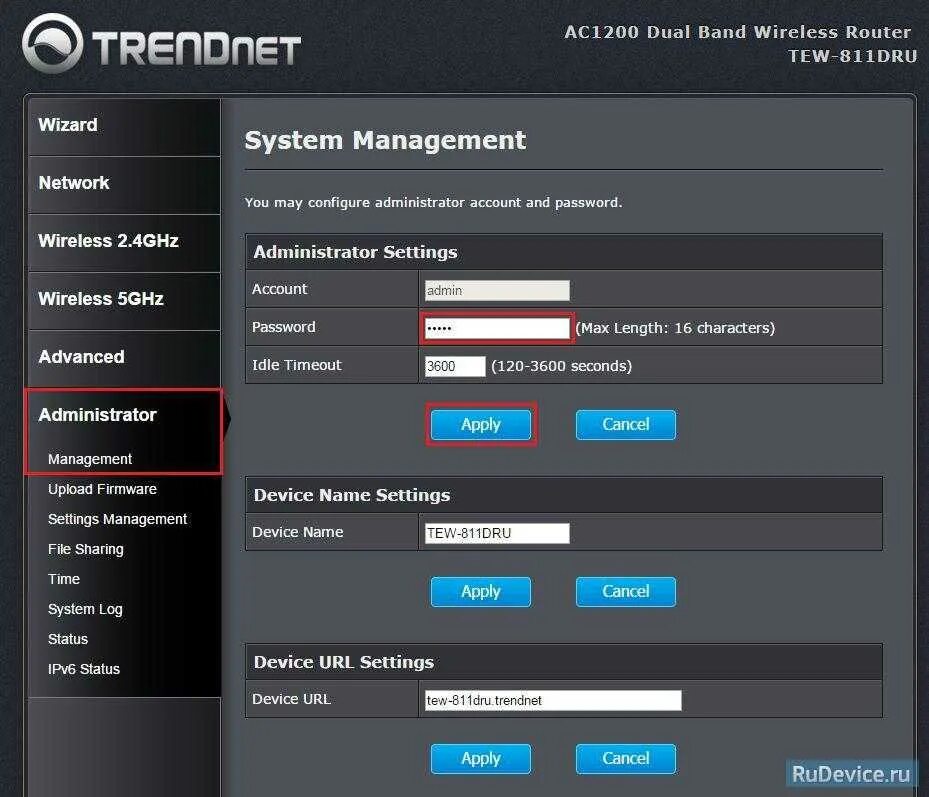
Task: Open the Status page
Action: [68, 639]
